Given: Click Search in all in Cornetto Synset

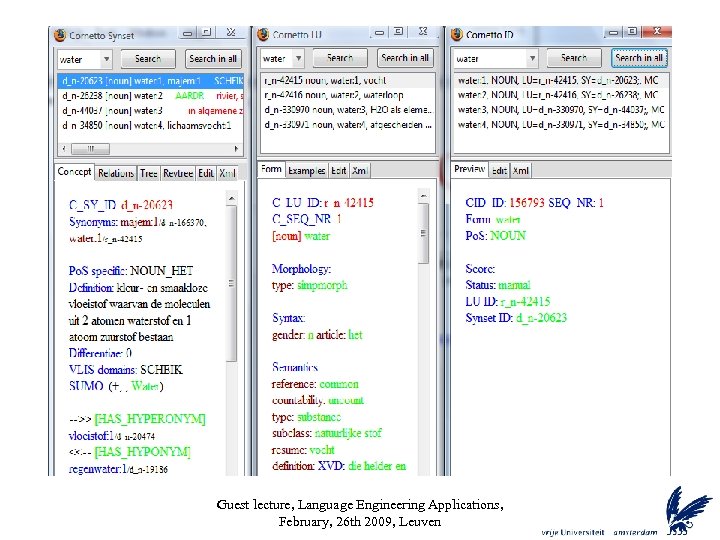Looking at the screenshot, I should pyautogui.click(x=213, y=59).
